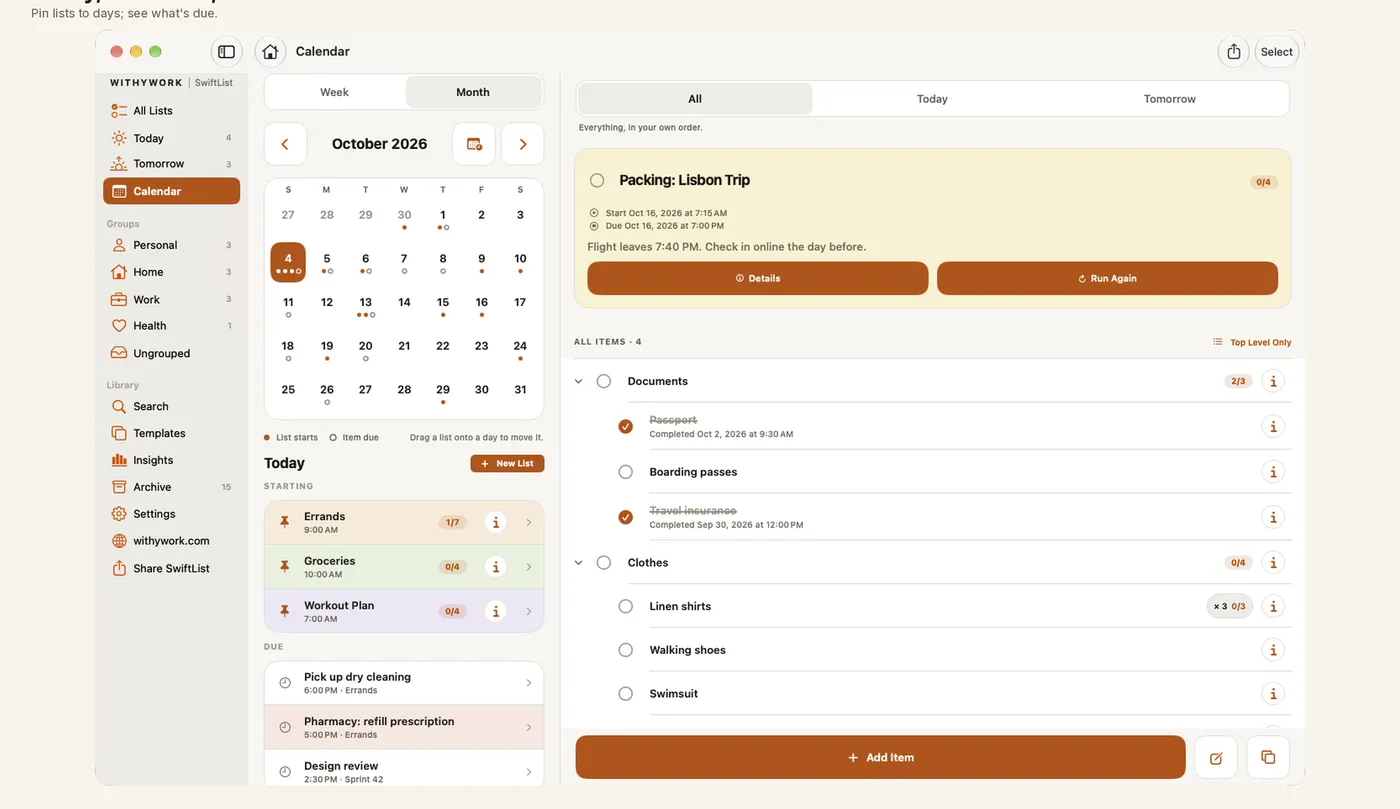This screenshot has height=809, width=1400.
Task: Open info for Clothes group
Action: click(x=1273, y=563)
